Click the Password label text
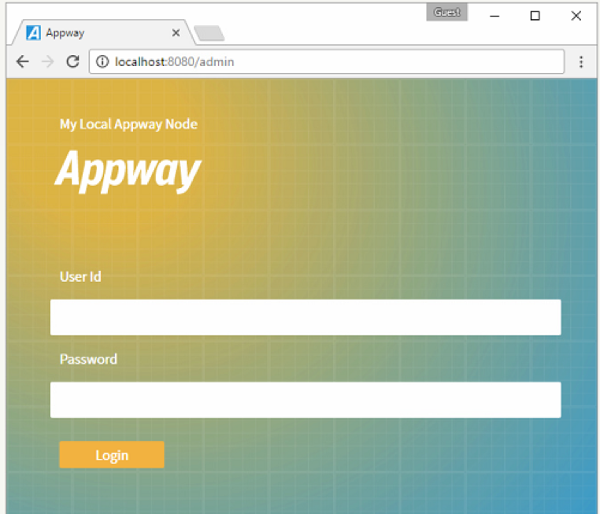600x514 pixels. click(x=88, y=359)
